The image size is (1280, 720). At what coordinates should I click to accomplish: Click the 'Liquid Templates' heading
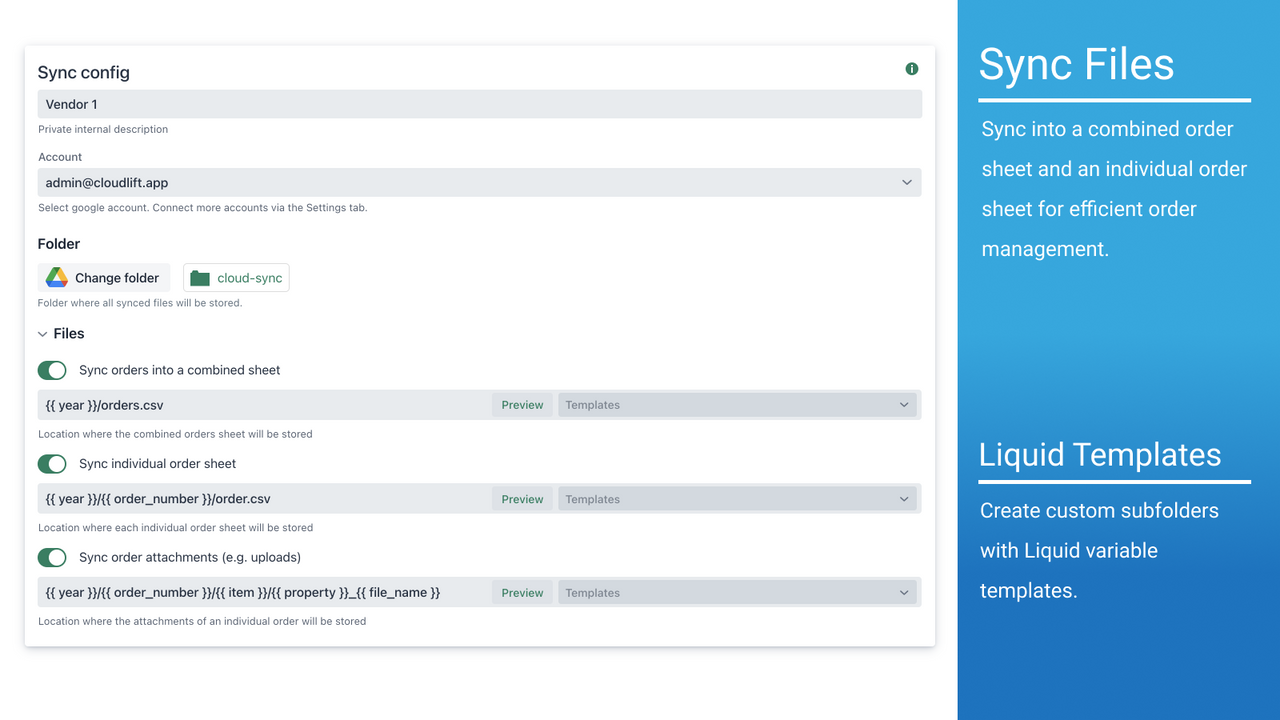click(x=1100, y=455)
